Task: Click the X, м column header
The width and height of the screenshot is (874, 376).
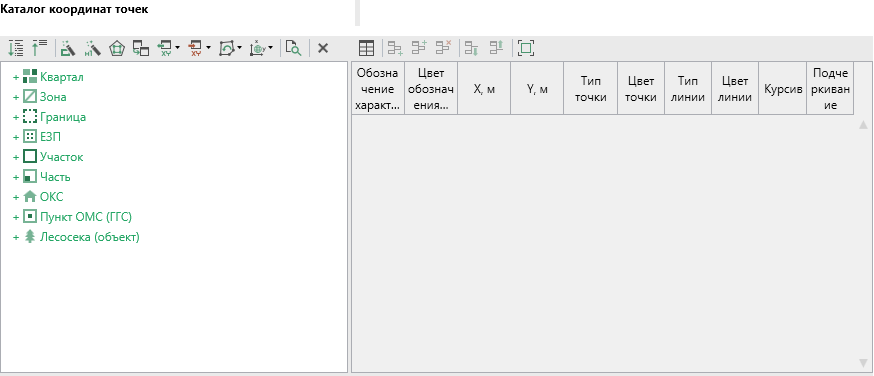Action: 484,89
